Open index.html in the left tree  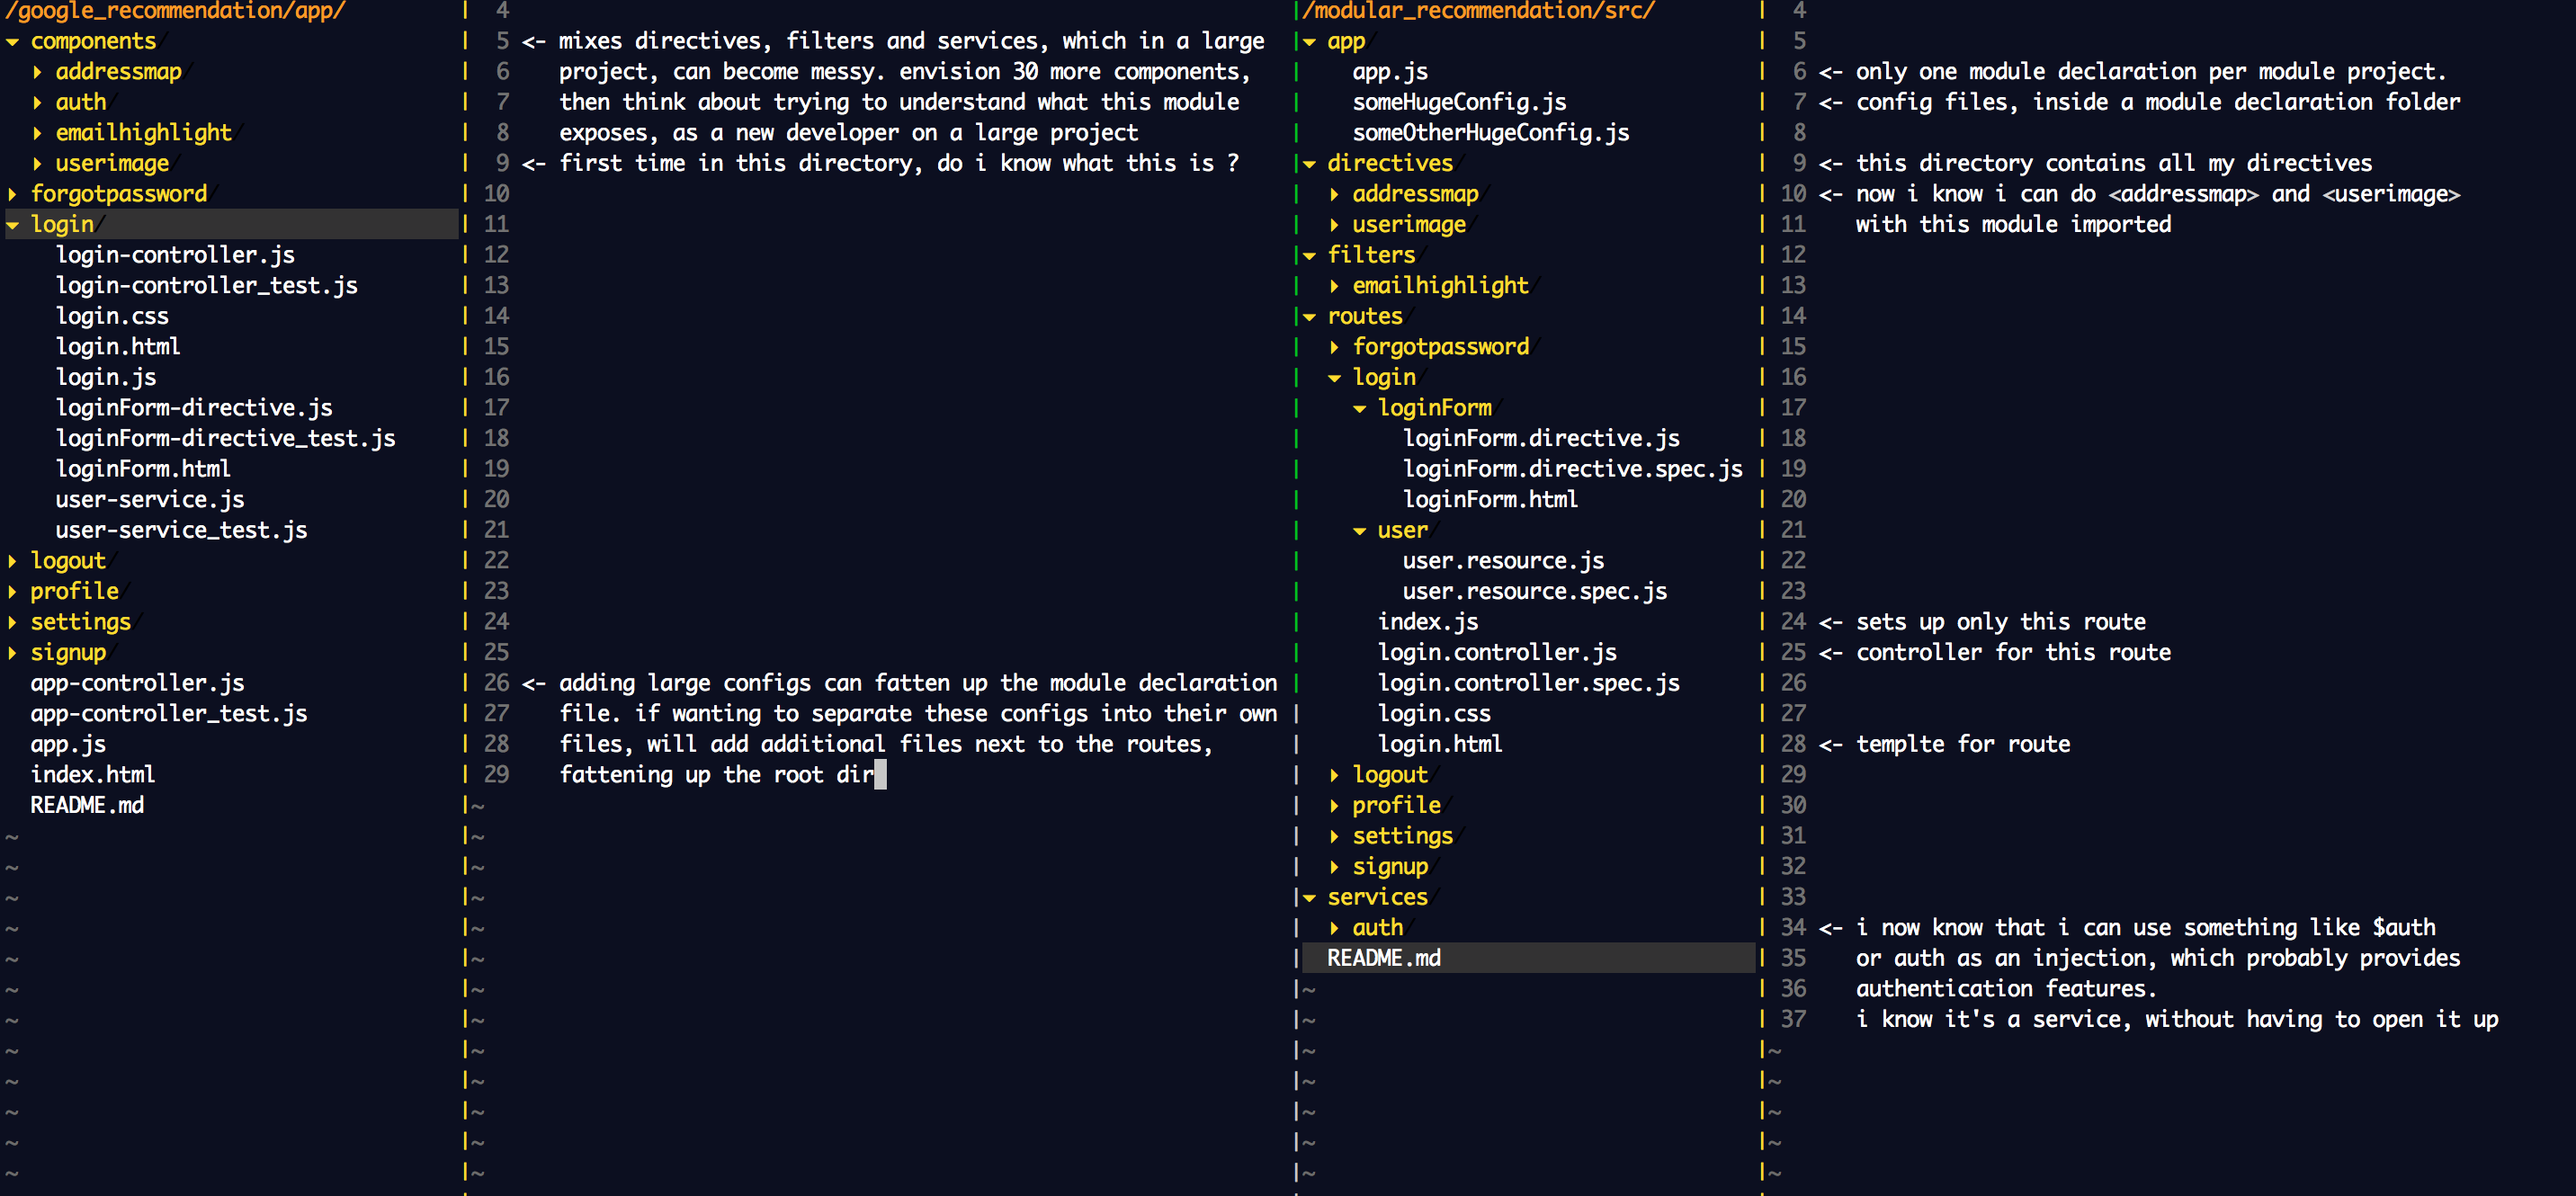(x=92, y=774)
